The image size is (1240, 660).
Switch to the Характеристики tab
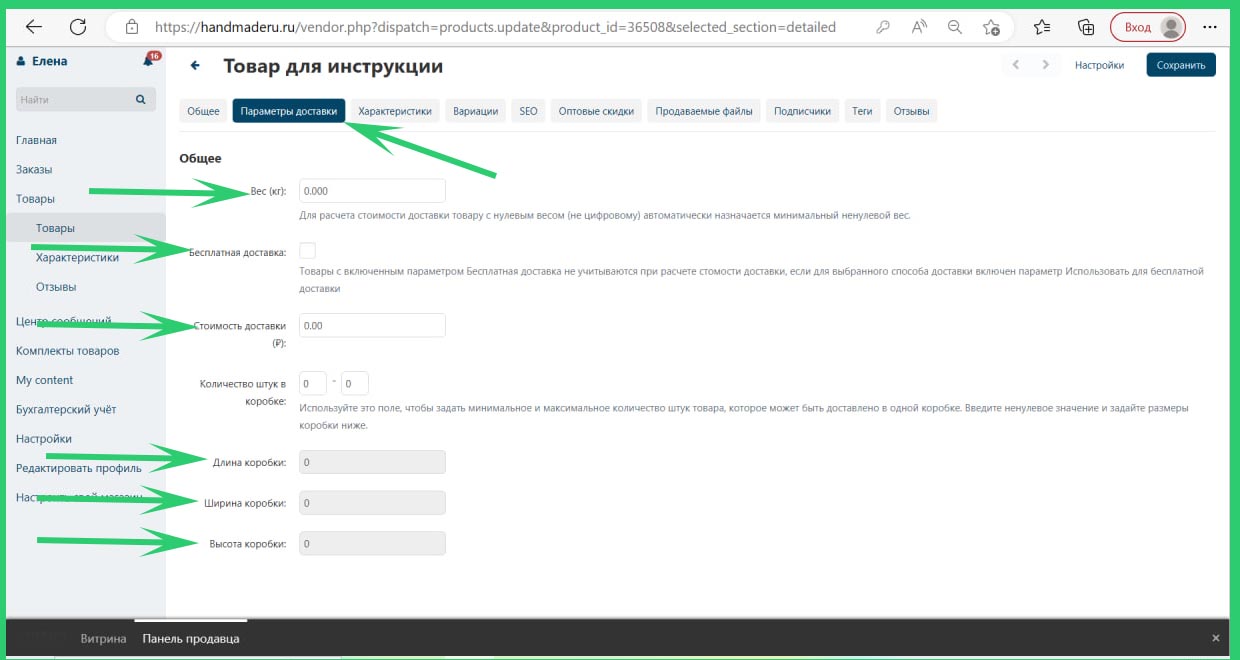tap(395, 111)
